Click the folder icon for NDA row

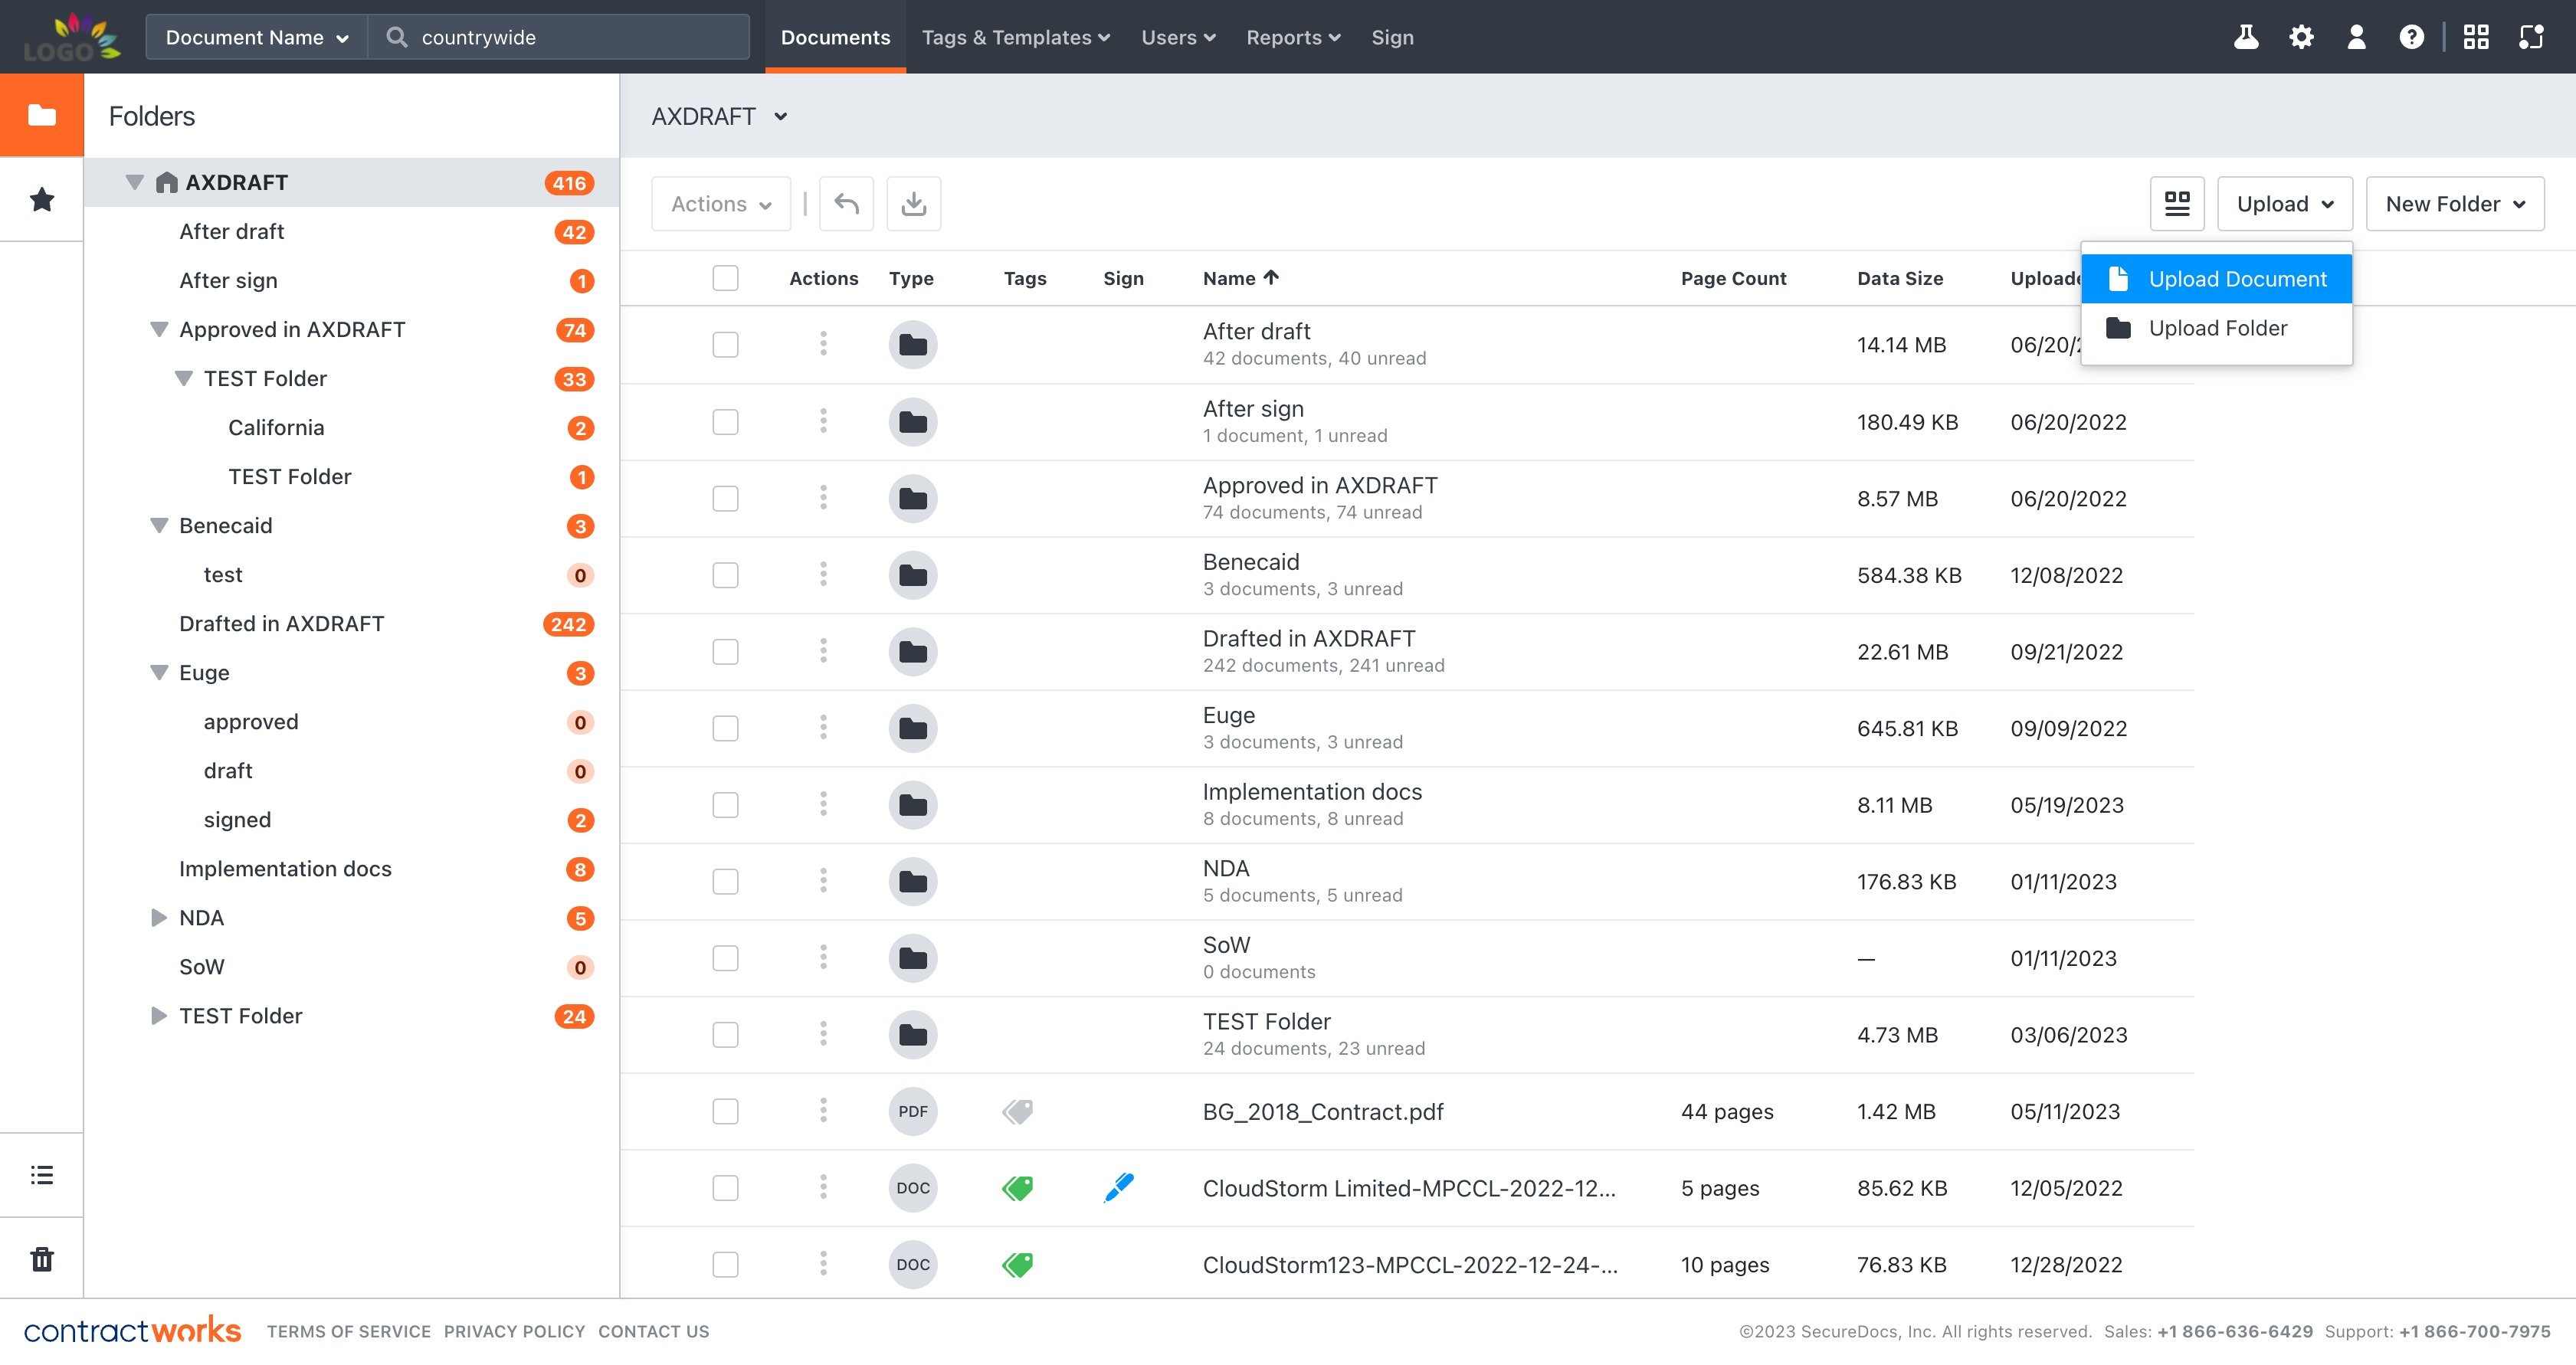click(912, 881)
